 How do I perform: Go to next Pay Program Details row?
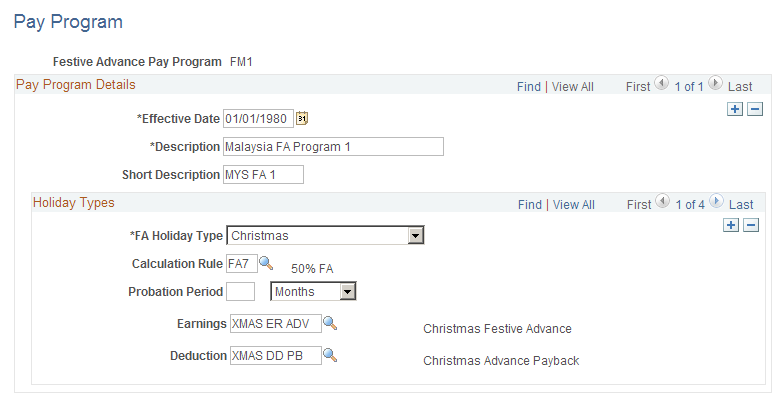tap(715, 83)
